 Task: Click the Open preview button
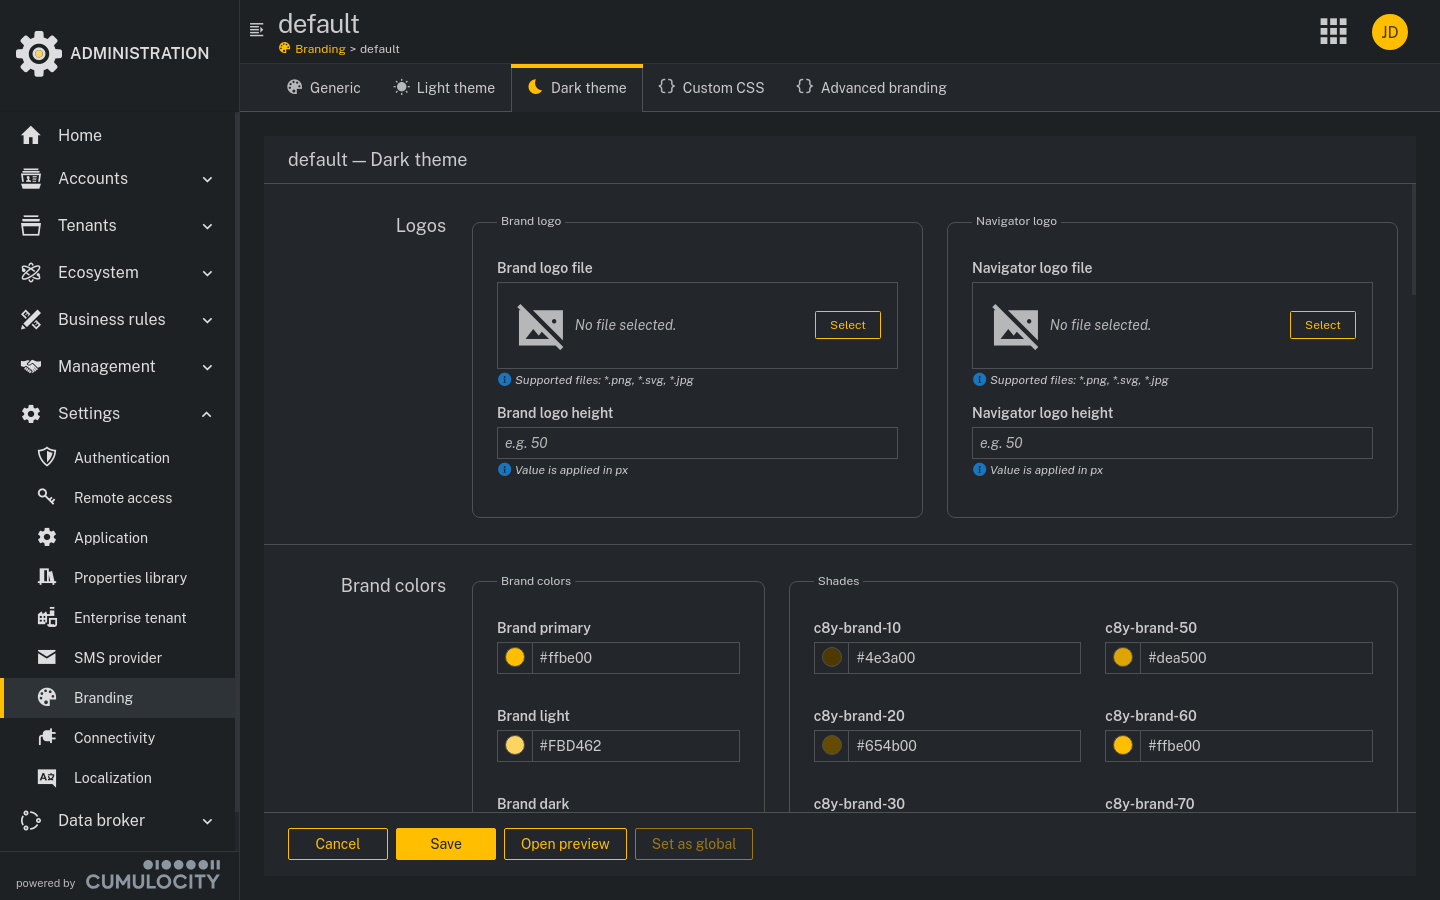(x=565, y=843)
